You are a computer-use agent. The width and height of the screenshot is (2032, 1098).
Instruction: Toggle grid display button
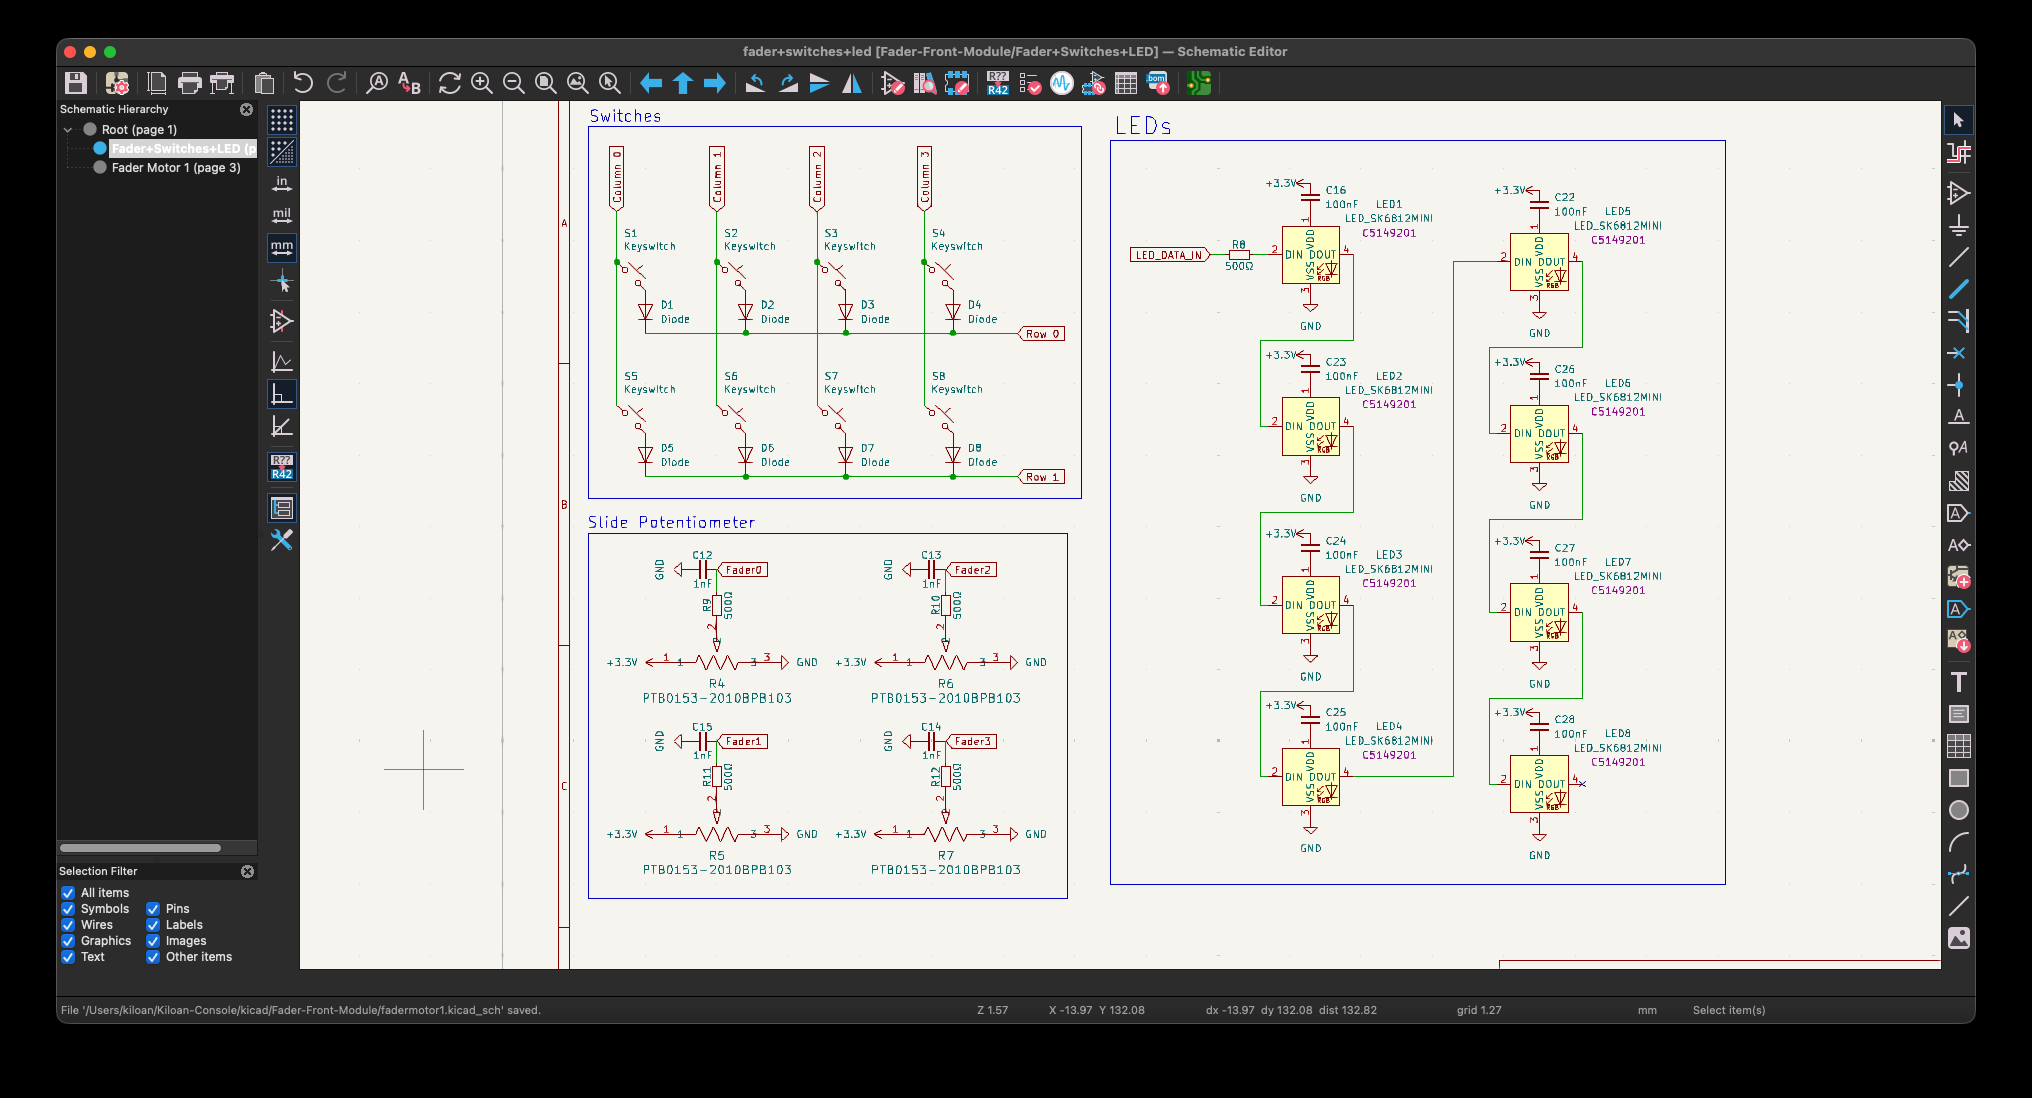[282, 120]
